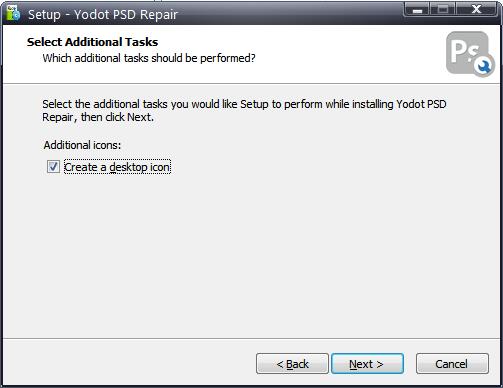Click the 'Which additional tasks should be performed?' subtitle
Viewport: 503px width, 388px height.
(x=149, y=58)
